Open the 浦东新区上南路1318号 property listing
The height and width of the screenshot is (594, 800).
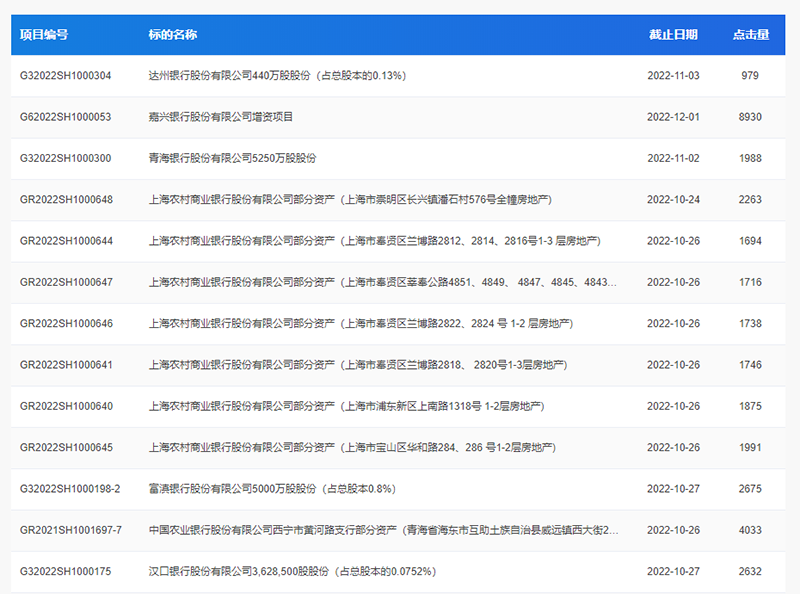coord(346,406)
